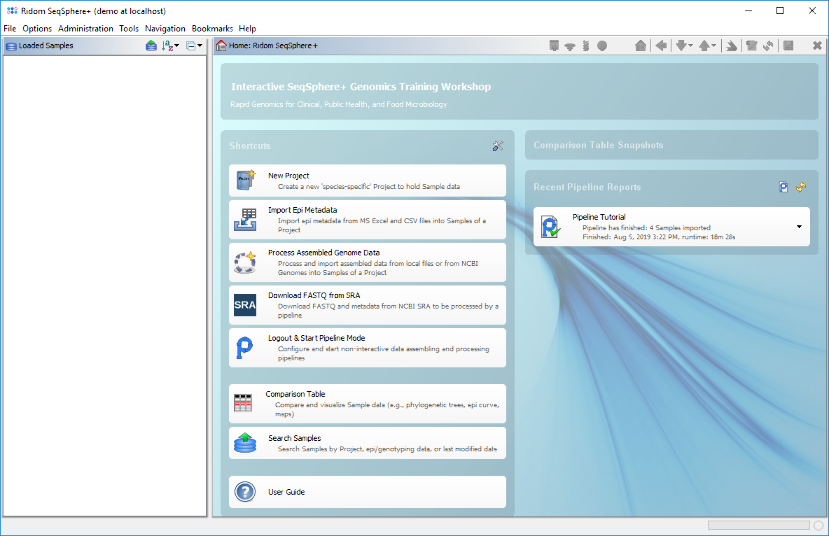This screenshot has width=829, height=536.
Task: Click the Shortcuts heading text
Action: pyautogui.click(x=250, y=146)
